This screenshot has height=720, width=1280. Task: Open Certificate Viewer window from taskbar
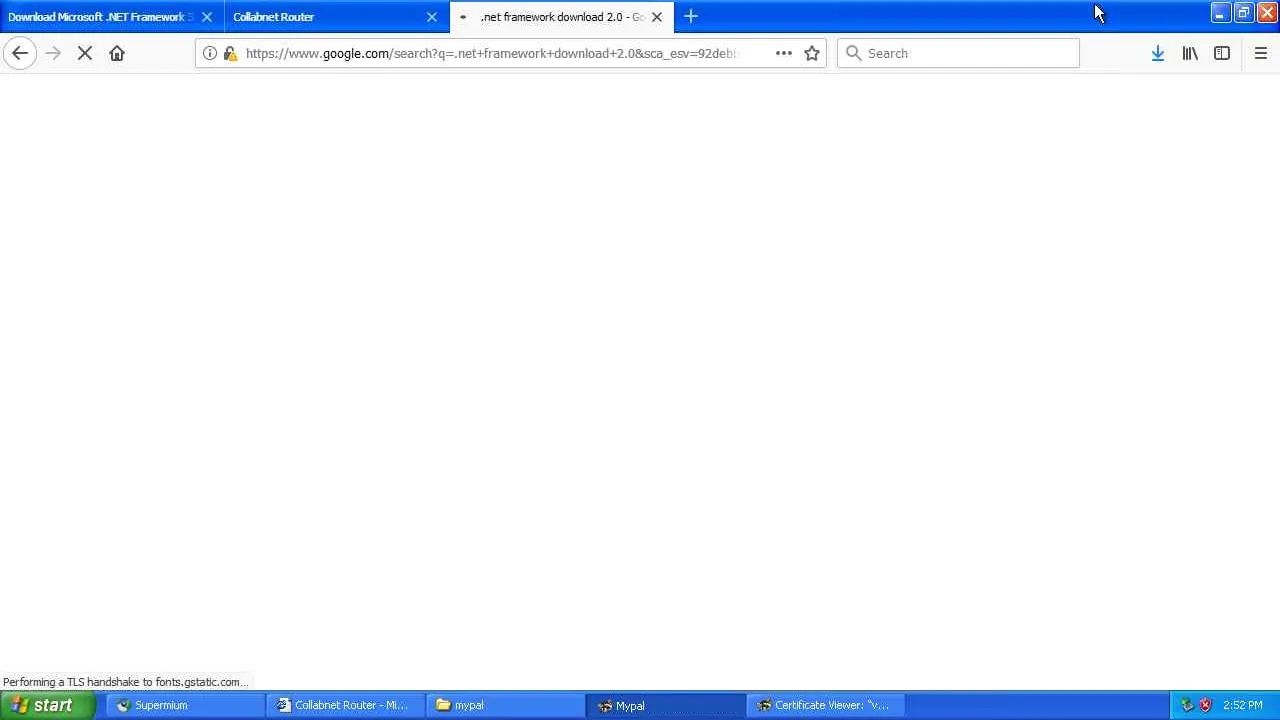pos(825,705)
